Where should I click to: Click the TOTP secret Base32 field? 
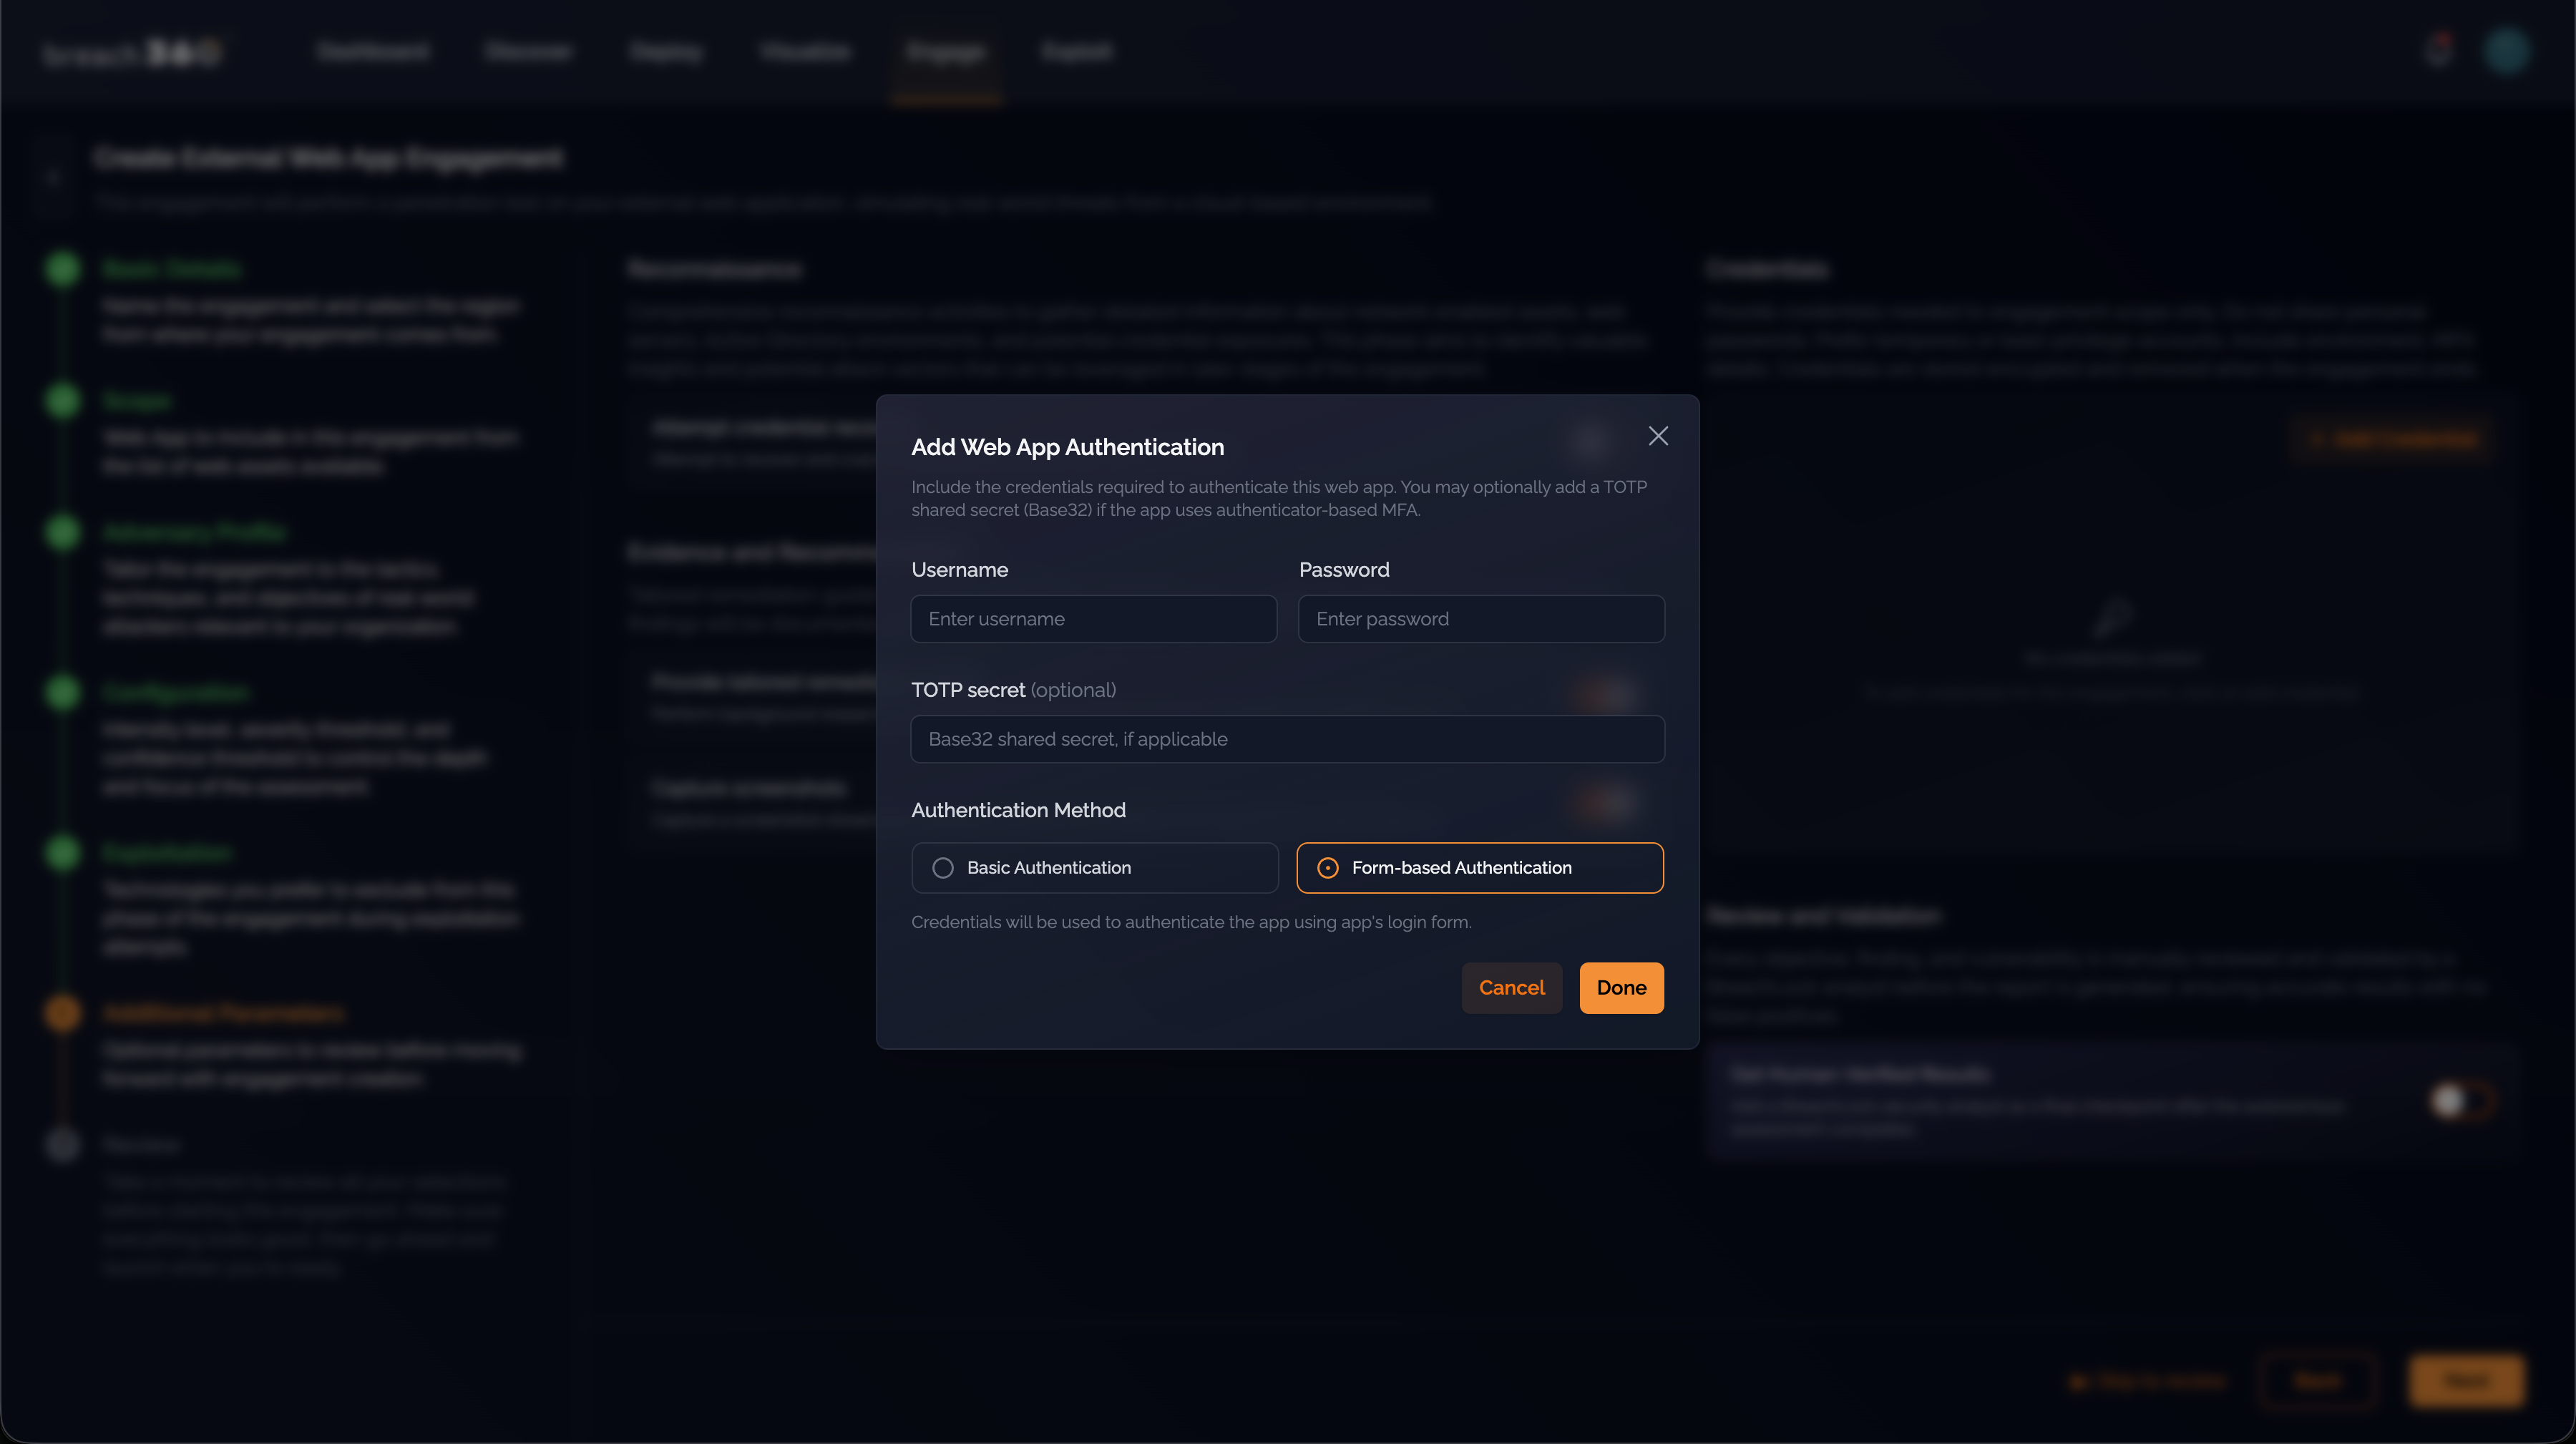pyautogui.click(x=1287, y=739)
